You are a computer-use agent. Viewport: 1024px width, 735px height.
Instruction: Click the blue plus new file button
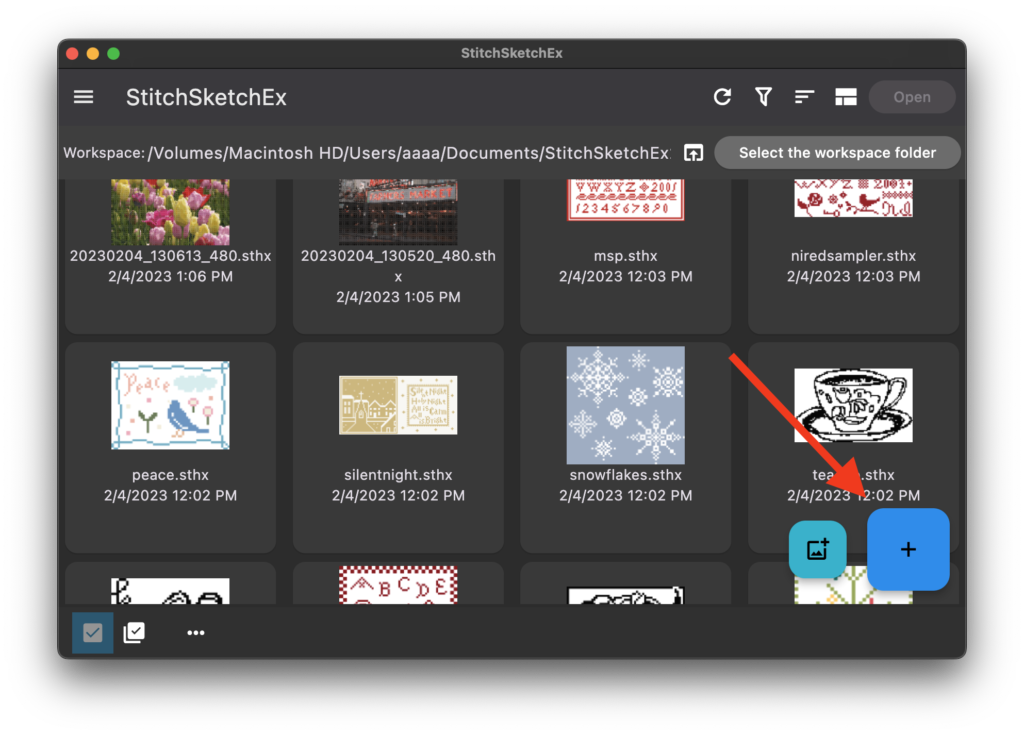tap(908, 549)
